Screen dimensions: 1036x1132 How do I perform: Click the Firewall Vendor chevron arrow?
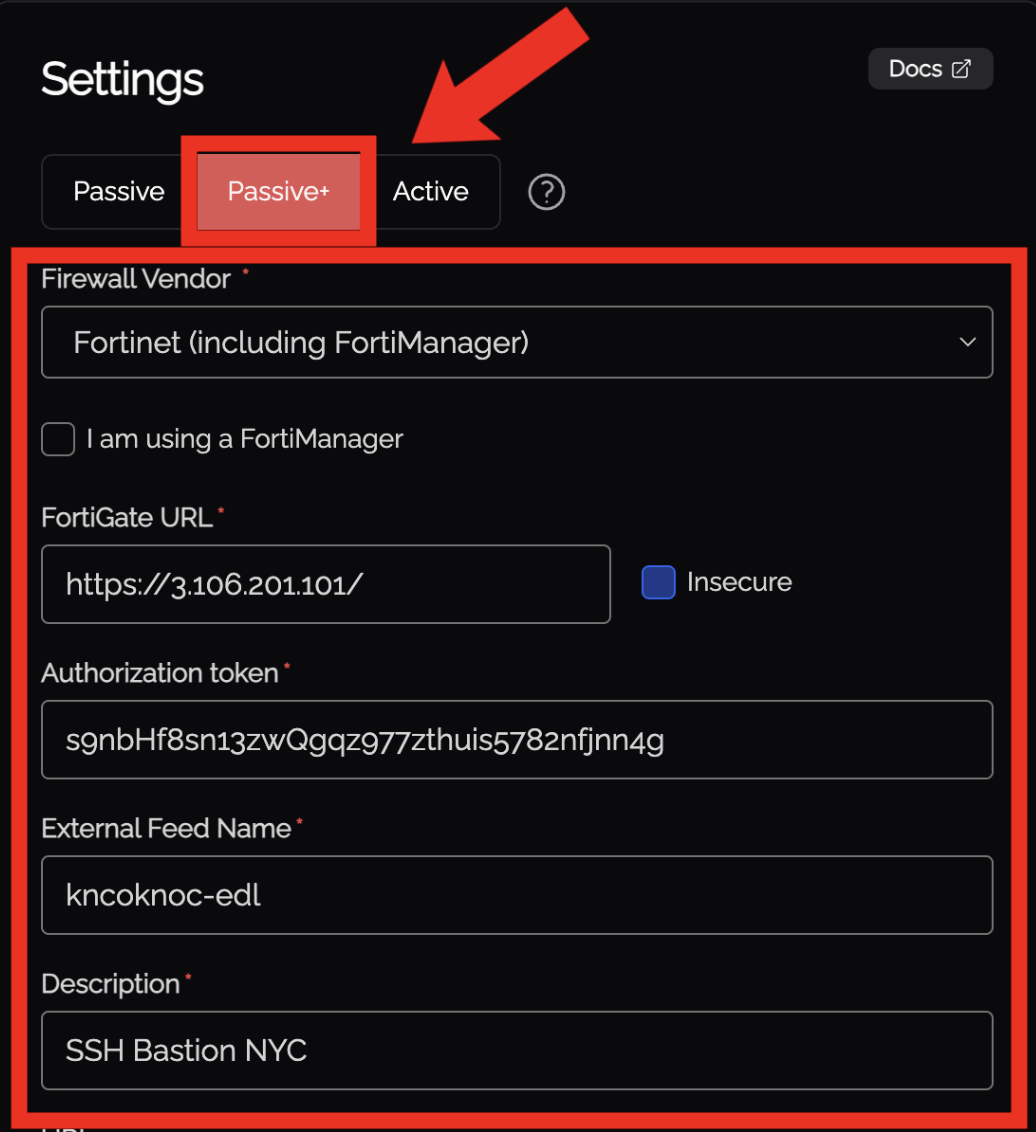point(967,342)
